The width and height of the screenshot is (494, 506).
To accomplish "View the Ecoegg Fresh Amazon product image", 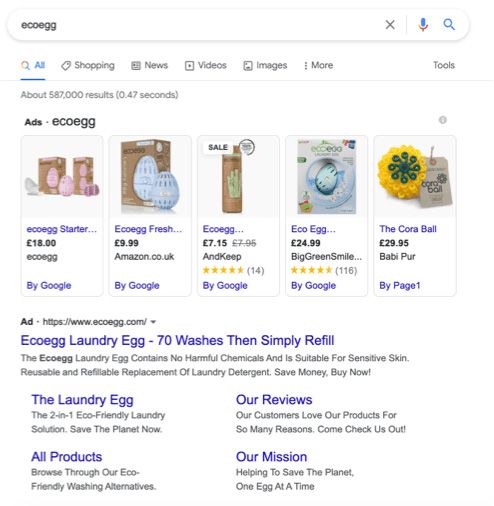I will (x=150, y=177).
